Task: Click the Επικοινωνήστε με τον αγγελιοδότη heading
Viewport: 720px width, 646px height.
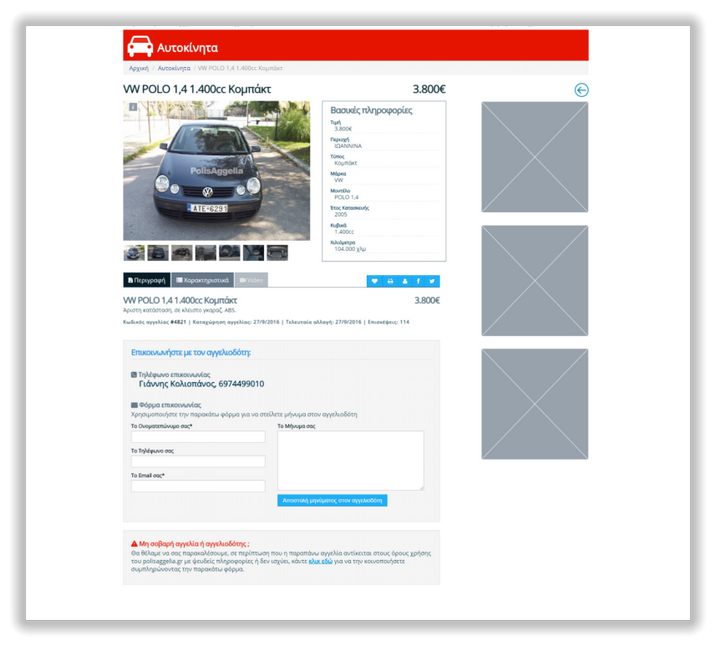Action: pos(191,353)
